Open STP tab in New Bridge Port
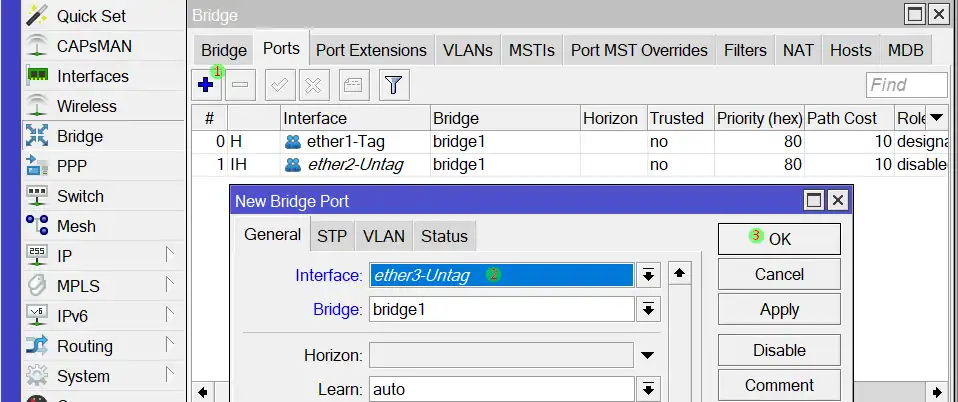Viewport: 958px width, 402px height. pyautogui.click(x=332, y=236)
